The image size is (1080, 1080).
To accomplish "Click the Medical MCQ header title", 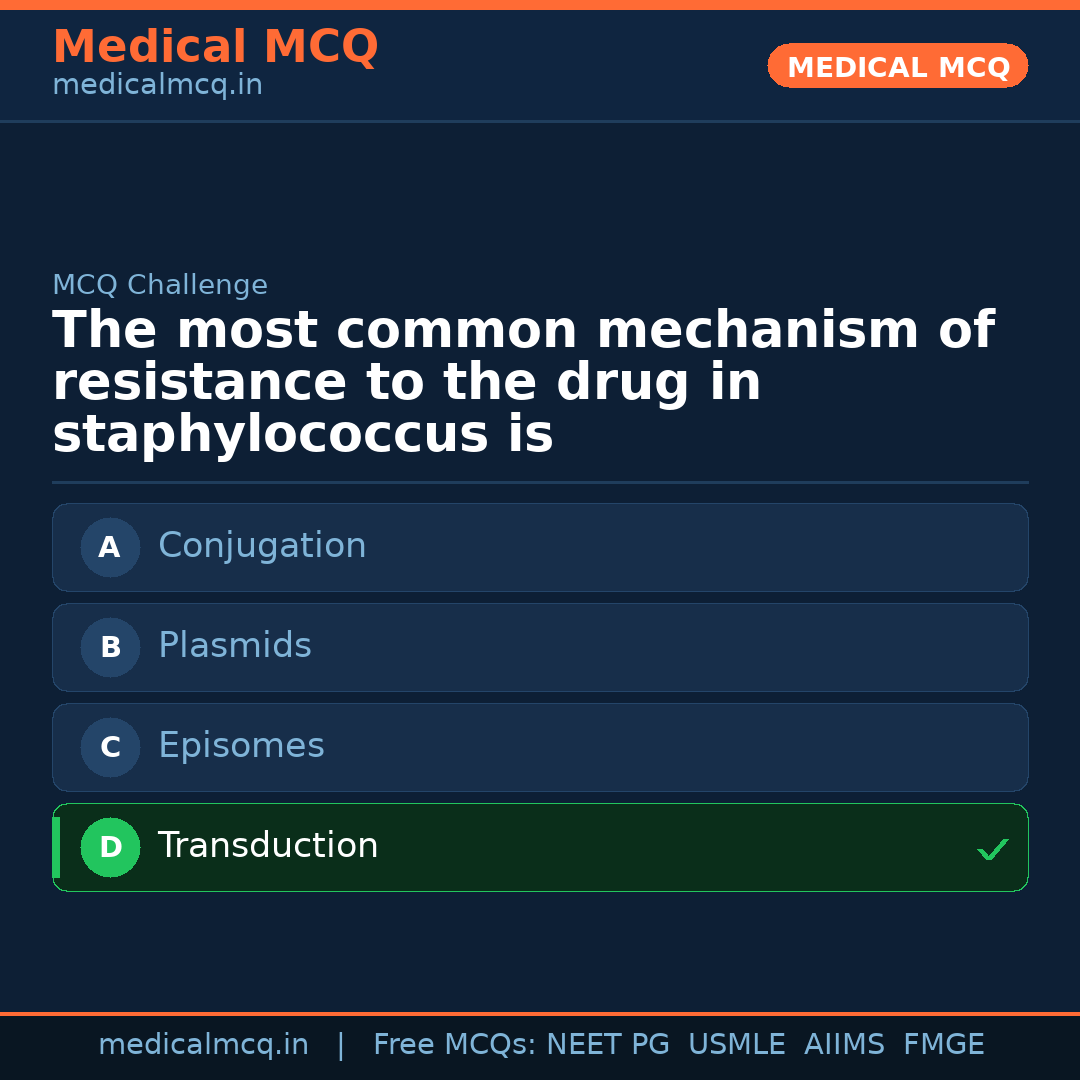I will coord(215,47).
